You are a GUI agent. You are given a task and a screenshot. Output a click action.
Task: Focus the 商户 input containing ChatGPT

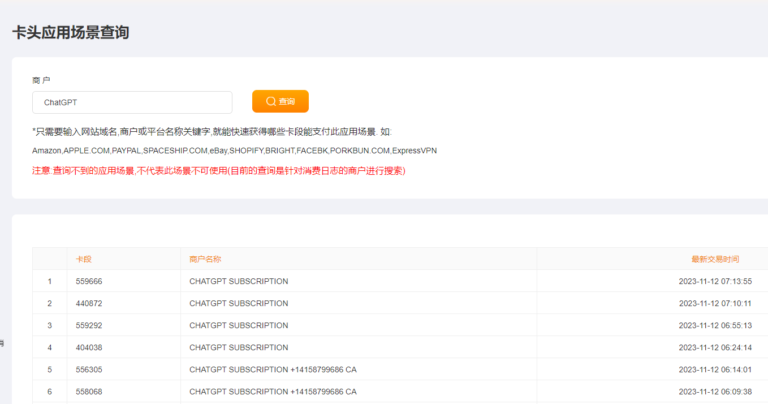pyautogui.click(x=132, y=102)
